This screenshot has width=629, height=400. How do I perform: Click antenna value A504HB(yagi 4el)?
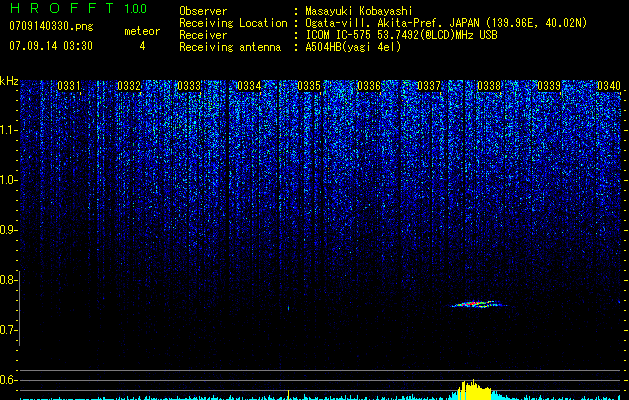coord(353,47)
